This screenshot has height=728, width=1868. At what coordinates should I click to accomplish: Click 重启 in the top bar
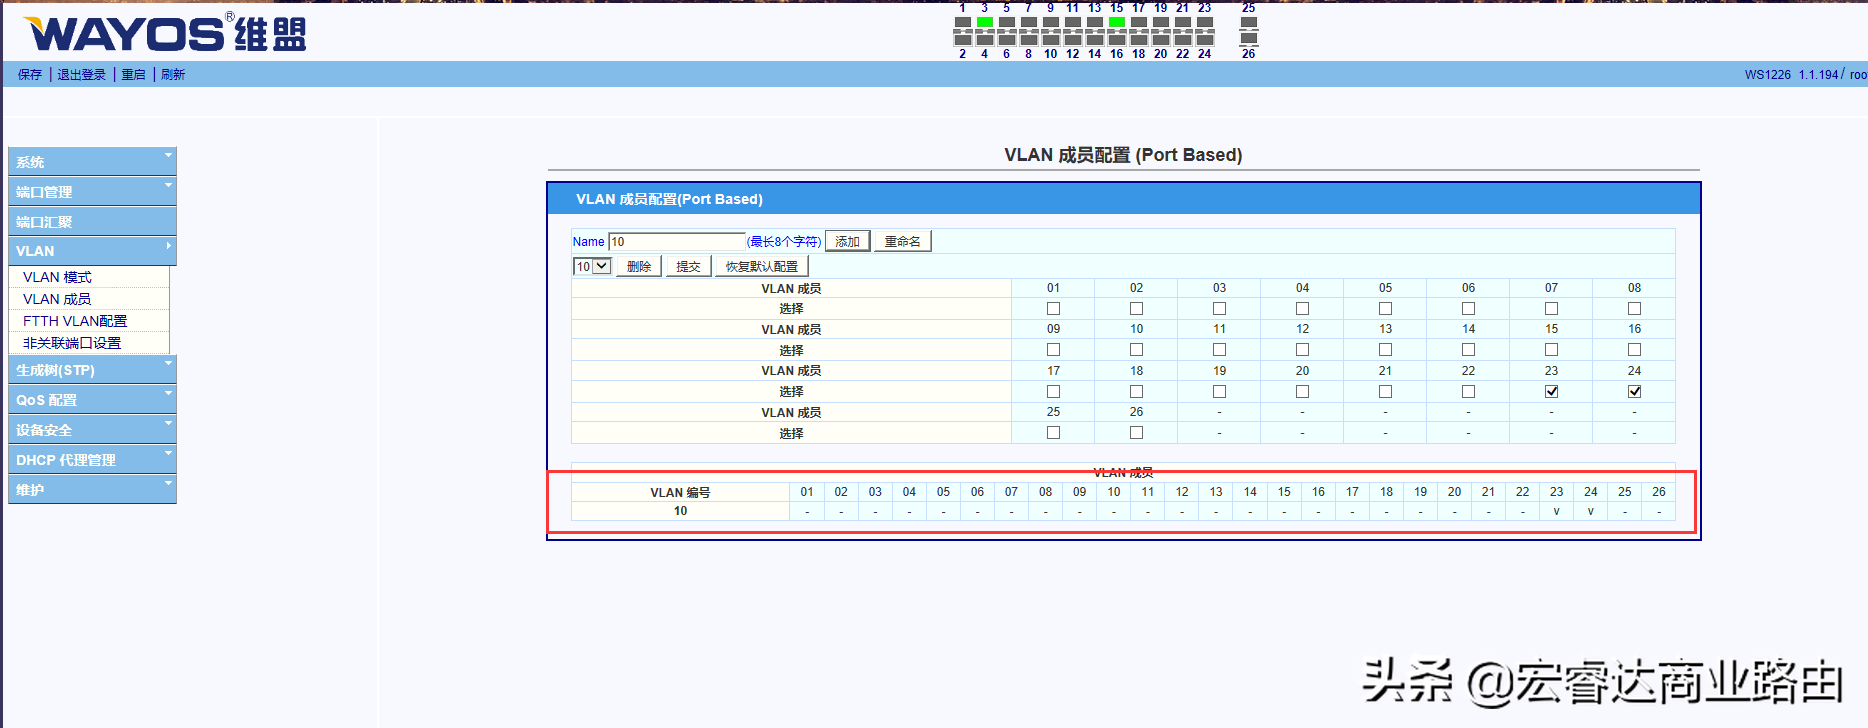133,74
